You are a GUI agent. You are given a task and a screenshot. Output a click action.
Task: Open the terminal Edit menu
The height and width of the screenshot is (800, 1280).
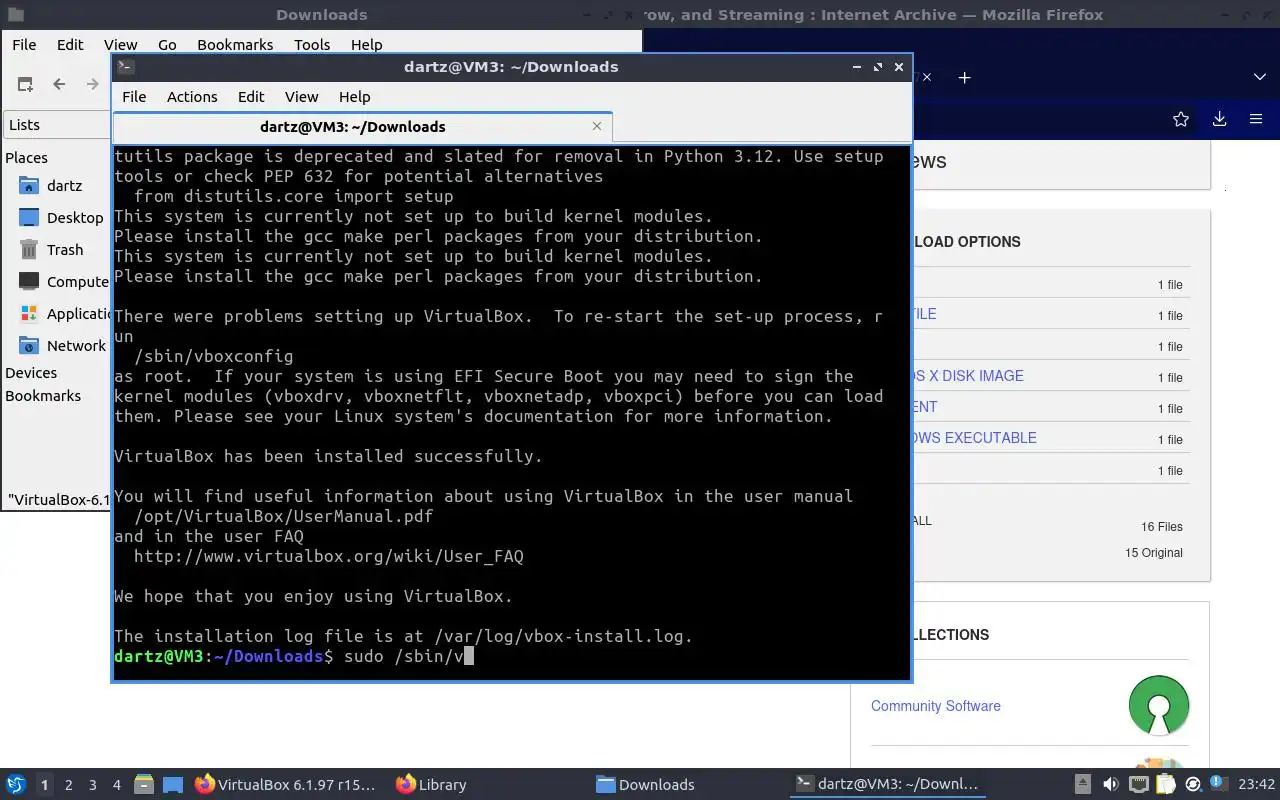click(x=251, y=97)
